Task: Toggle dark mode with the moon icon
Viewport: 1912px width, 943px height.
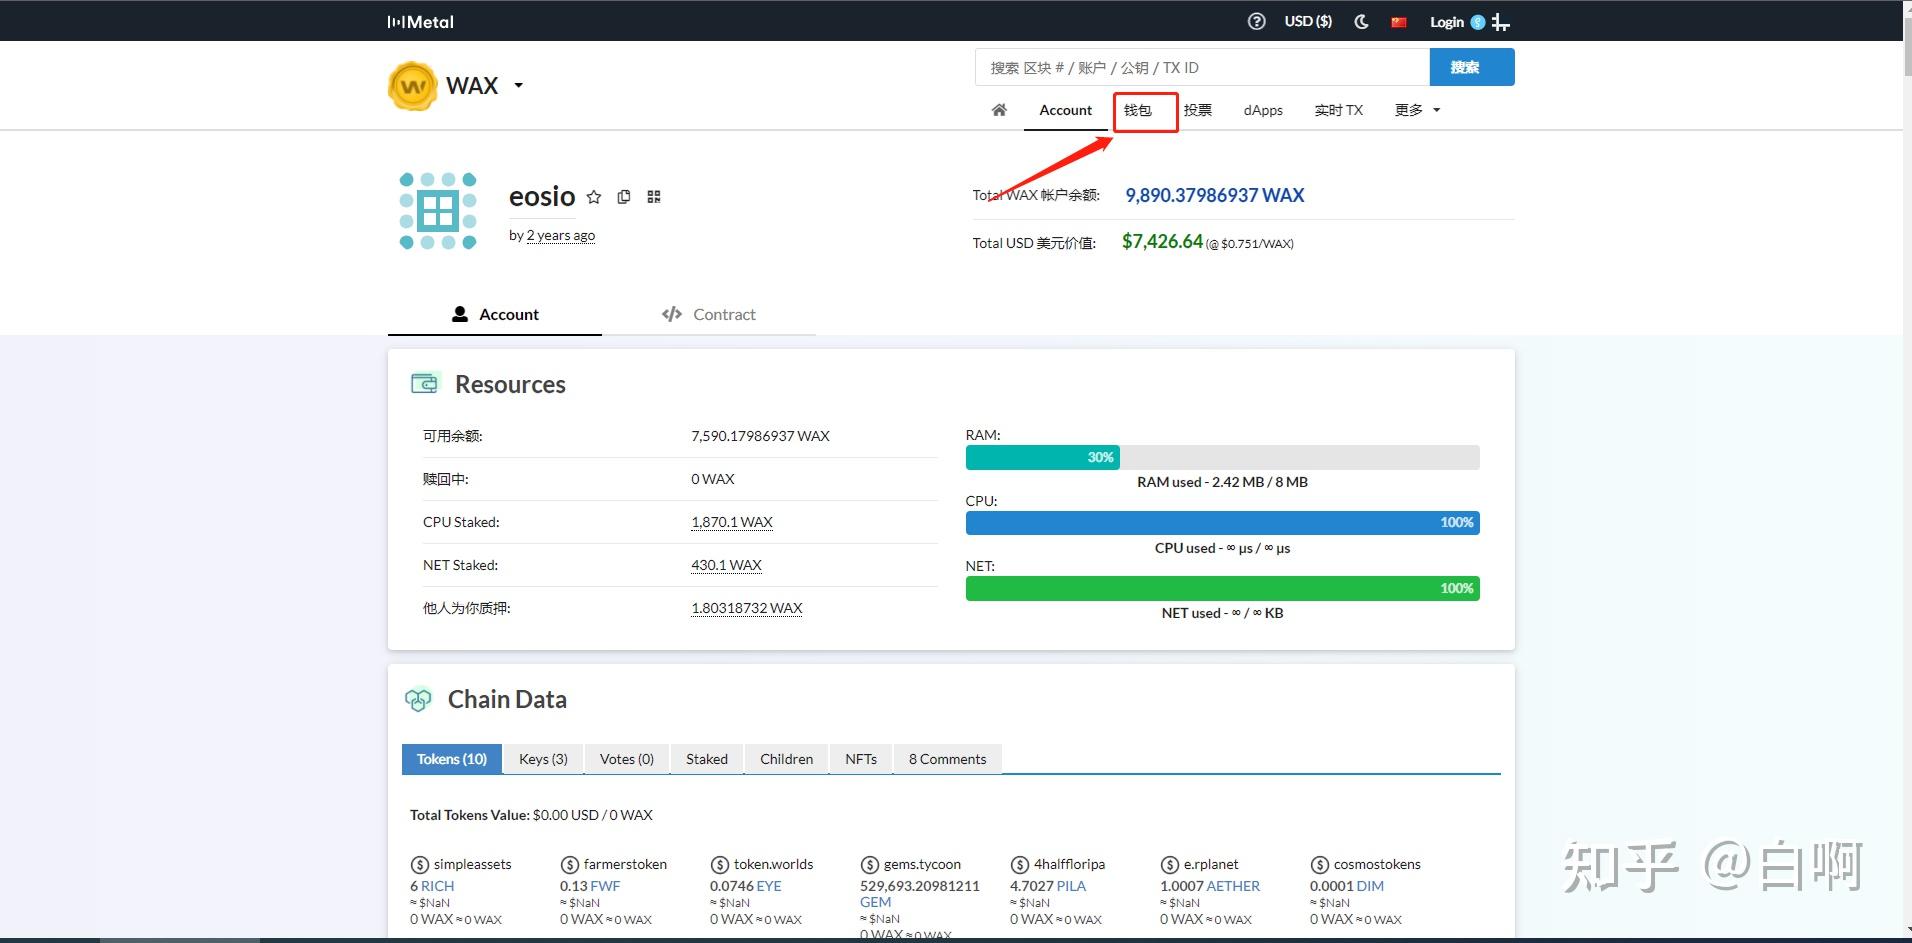Action: pos(1361,21)
